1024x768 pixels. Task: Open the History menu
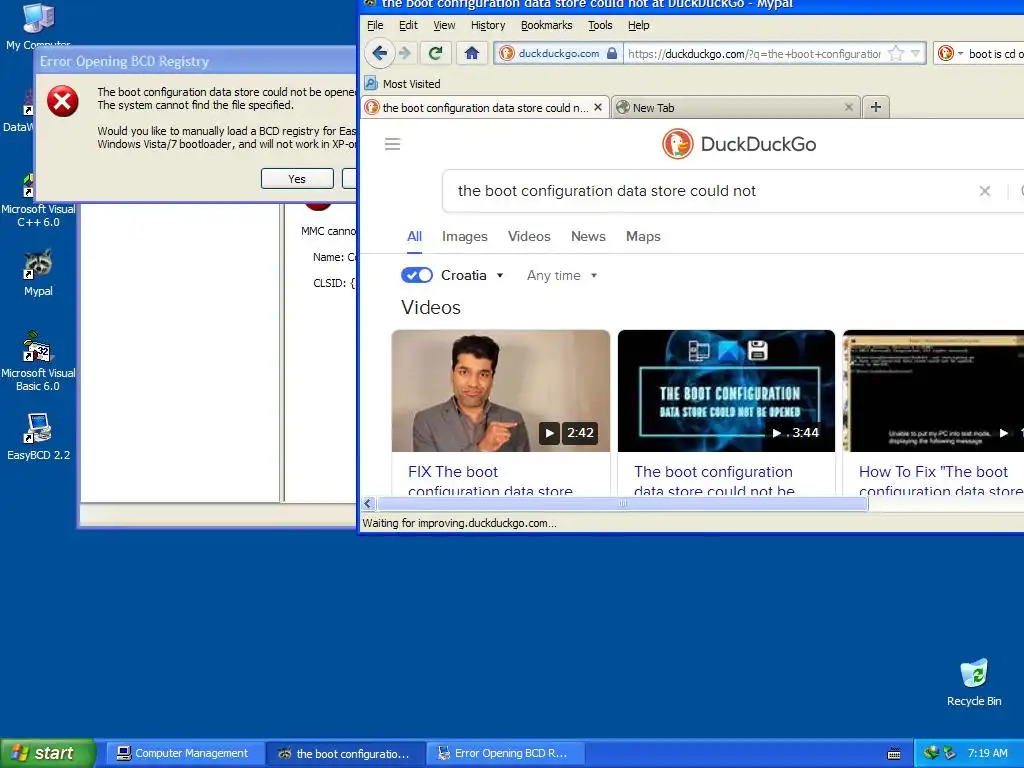pyautogui.click(x=488, y=25)
